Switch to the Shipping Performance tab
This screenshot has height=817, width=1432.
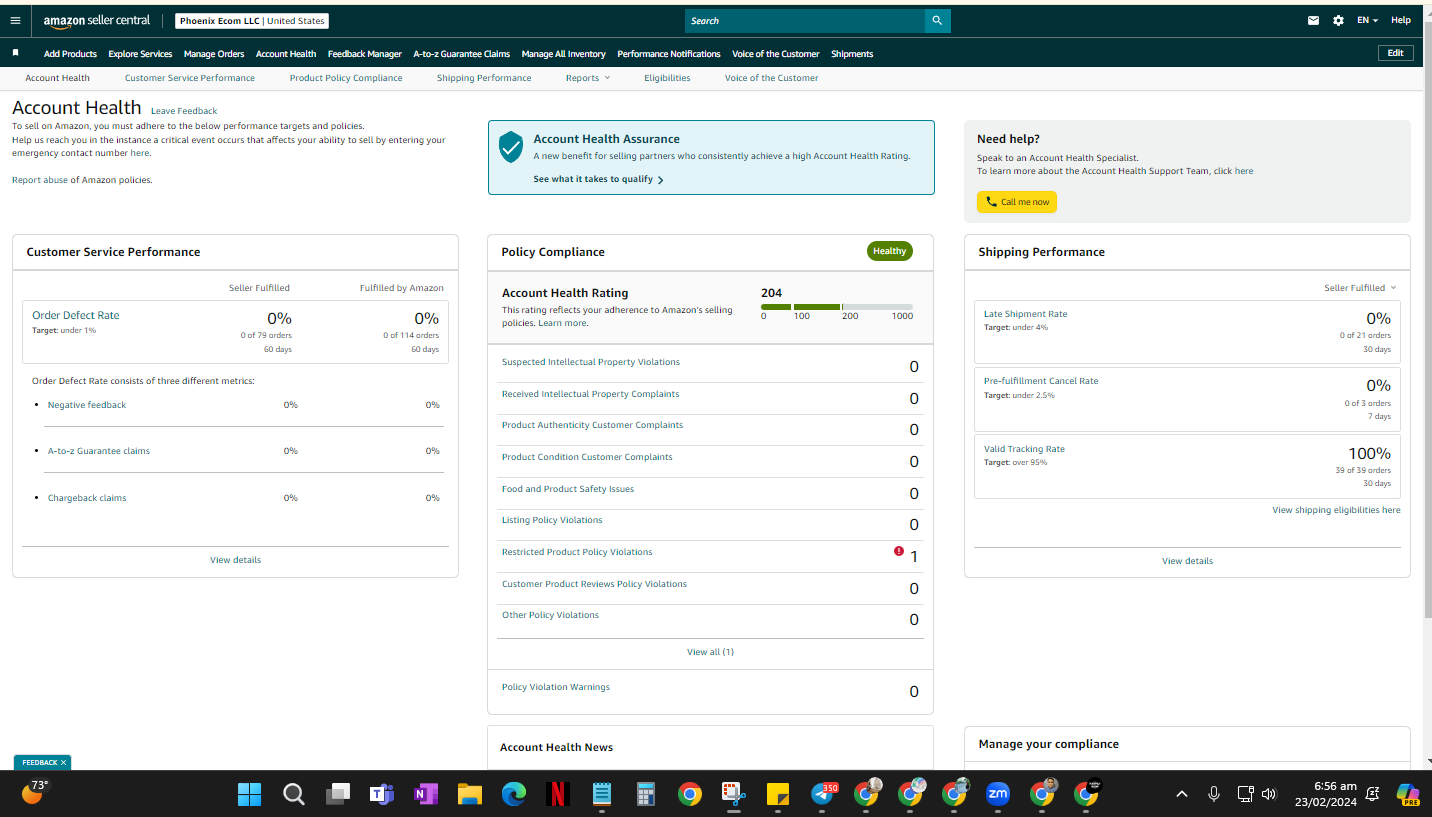click(484, 78)
